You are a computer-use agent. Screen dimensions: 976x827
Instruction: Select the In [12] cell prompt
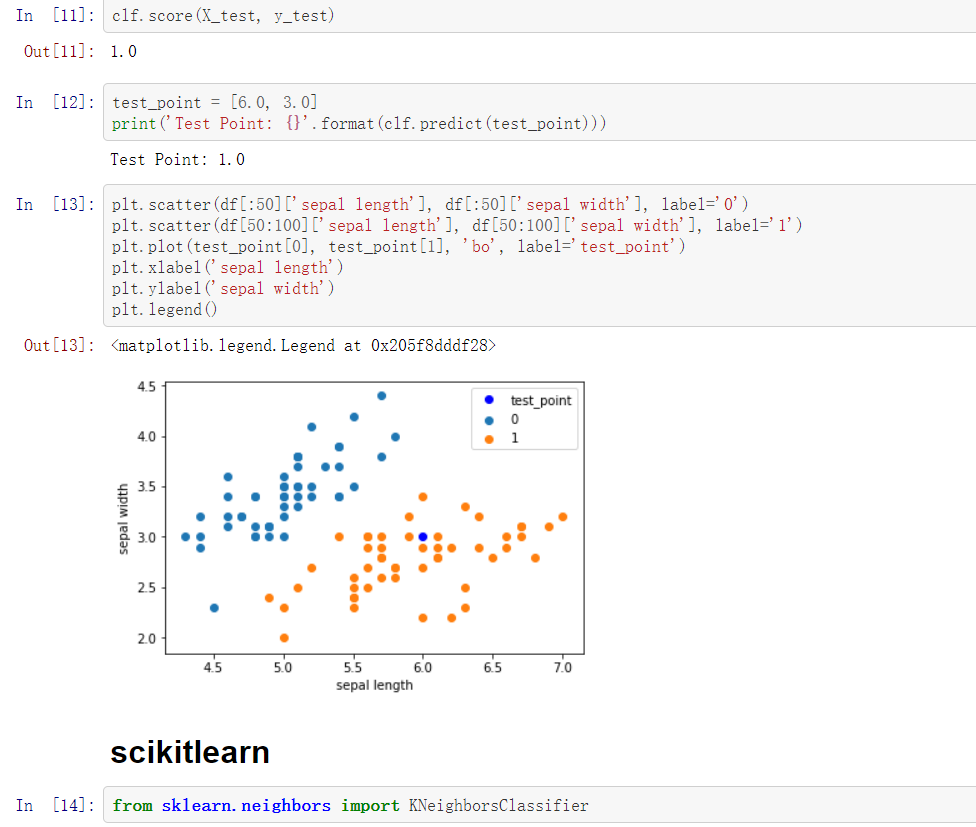[x=53, y=102]
